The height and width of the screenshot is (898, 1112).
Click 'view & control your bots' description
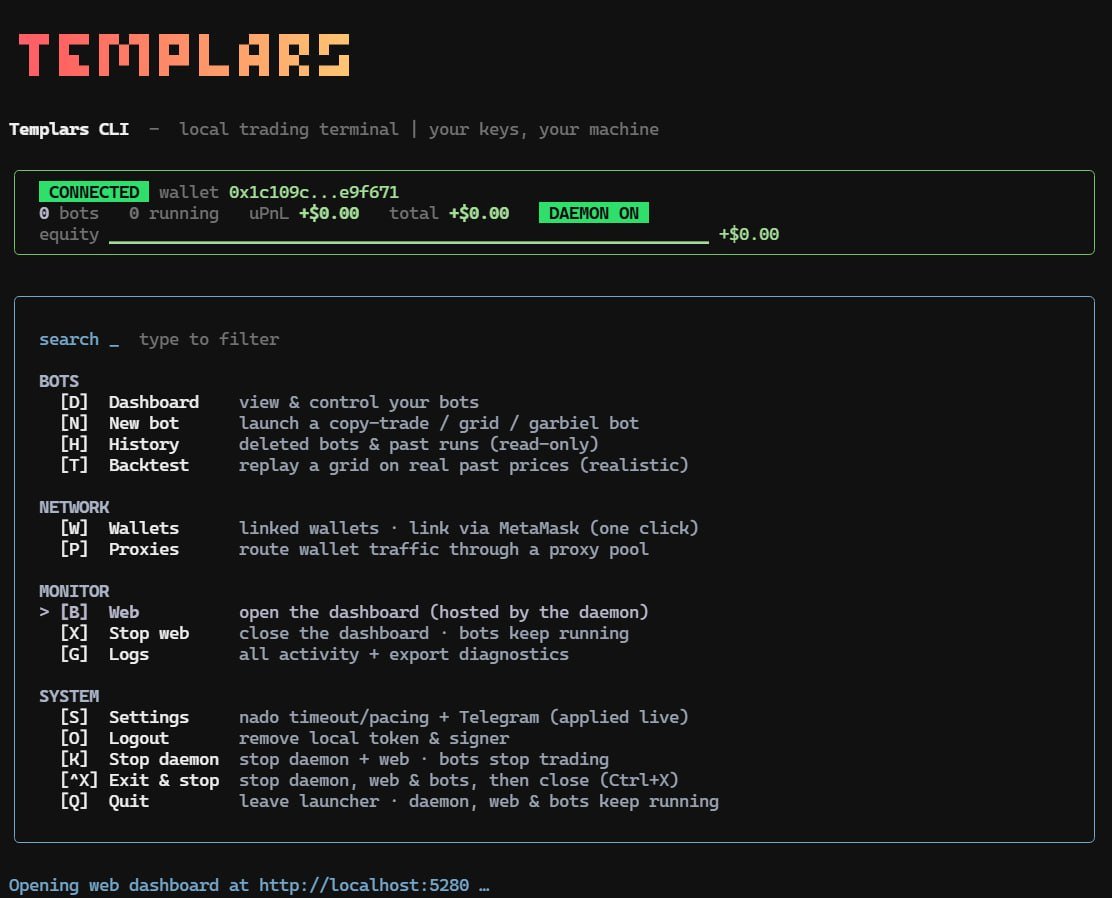[359, 402]
